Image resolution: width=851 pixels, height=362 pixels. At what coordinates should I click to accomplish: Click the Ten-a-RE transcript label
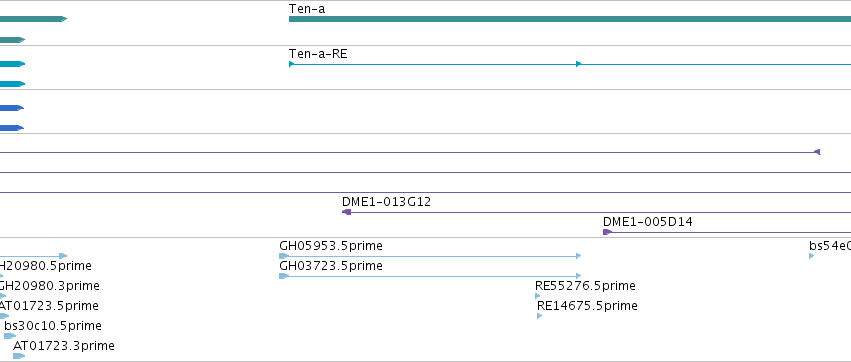318,54
